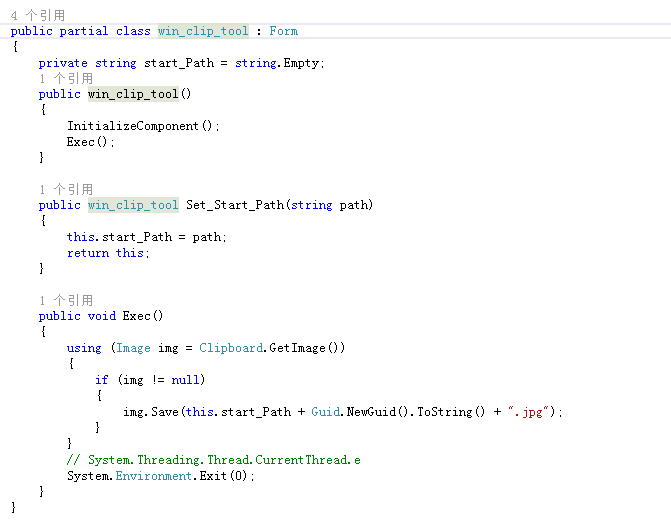
Task: Open "1 个引用" link above the win_clip_tool constructor
Action: click(66, 79)
